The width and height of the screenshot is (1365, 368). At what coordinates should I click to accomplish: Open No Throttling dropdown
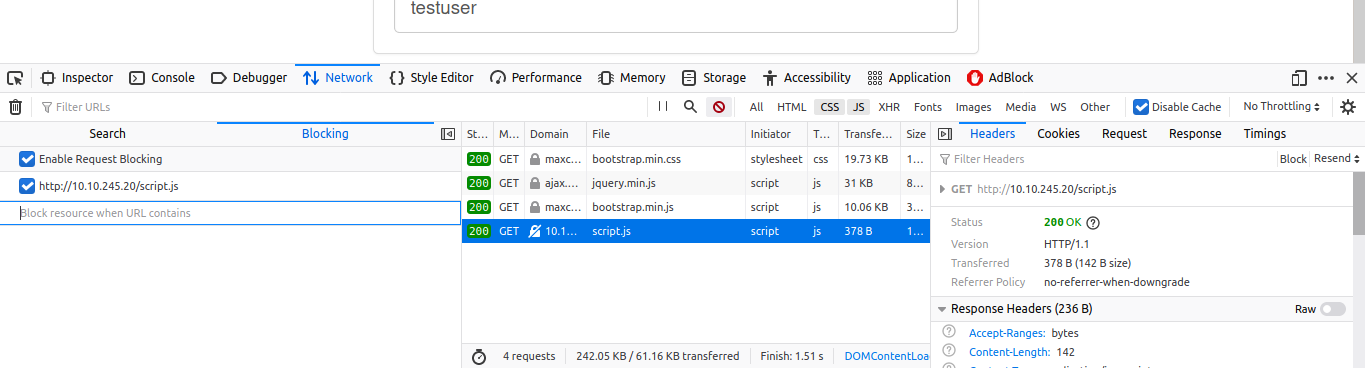[1282, 107]
